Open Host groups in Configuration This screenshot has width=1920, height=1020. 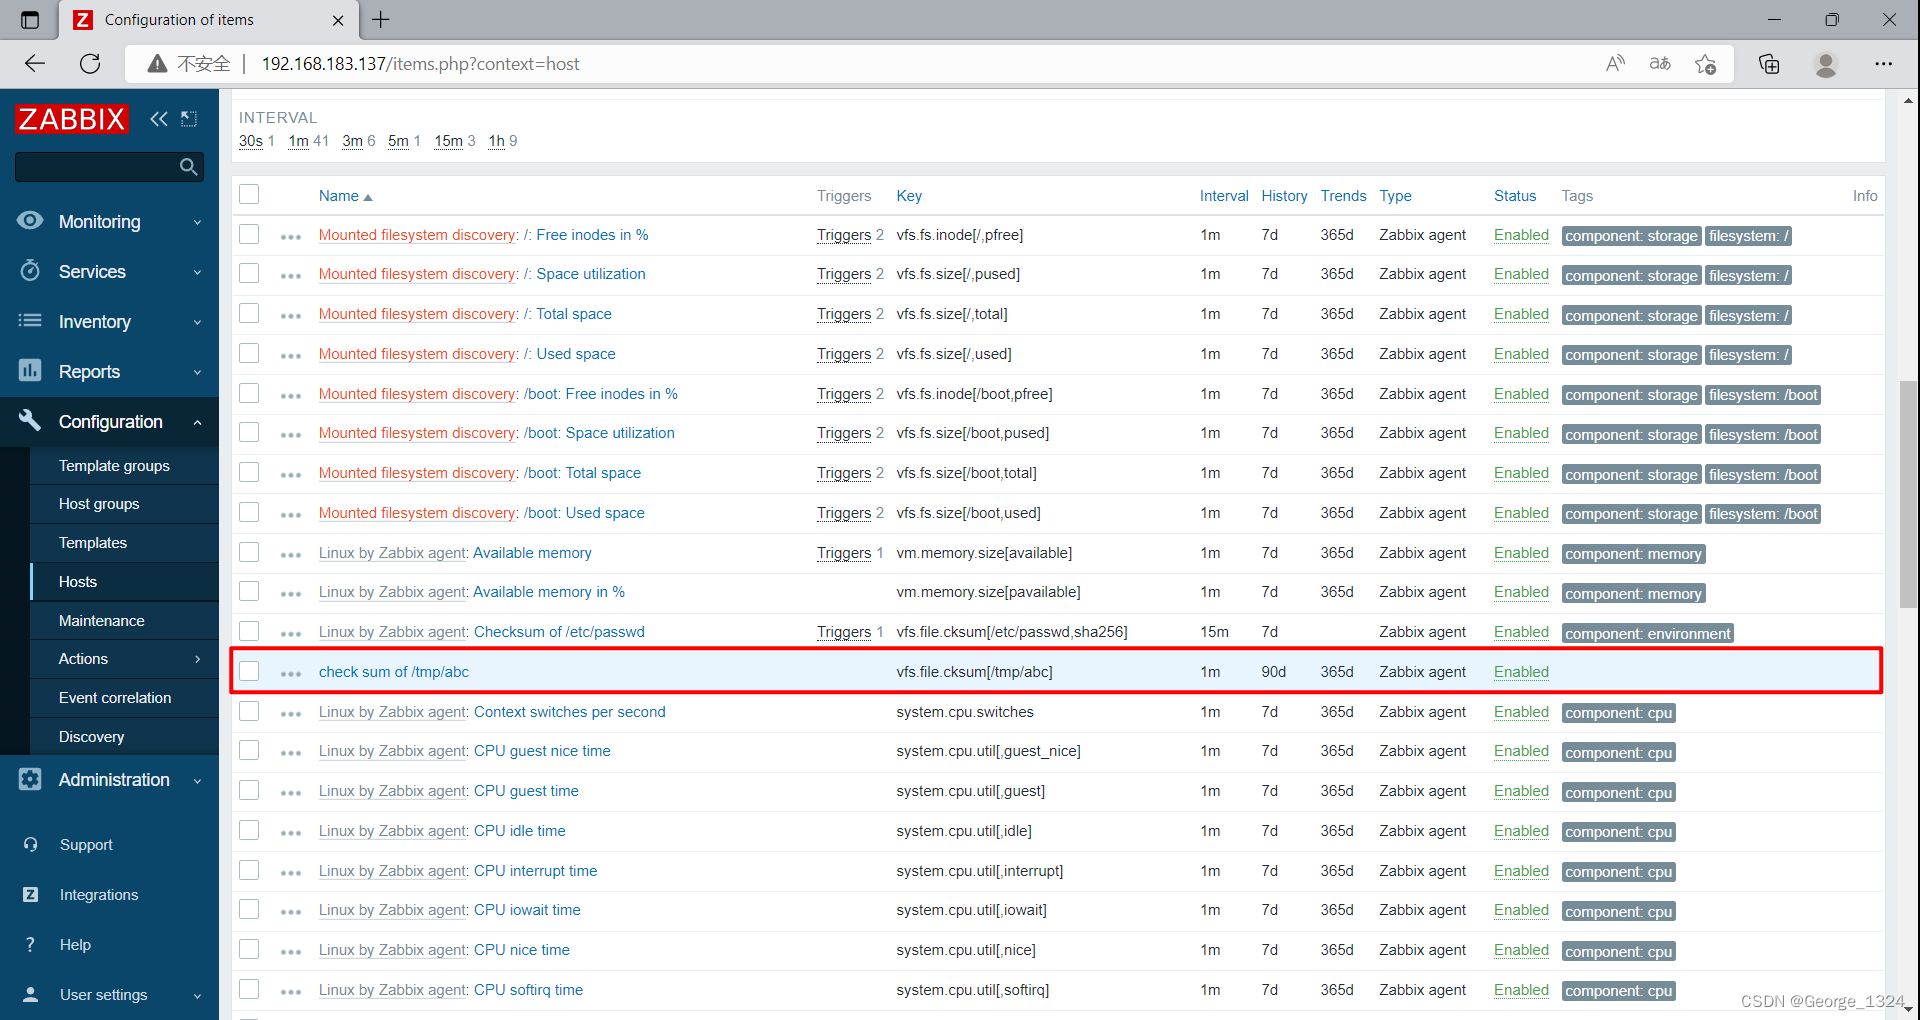tap(99, 504)
